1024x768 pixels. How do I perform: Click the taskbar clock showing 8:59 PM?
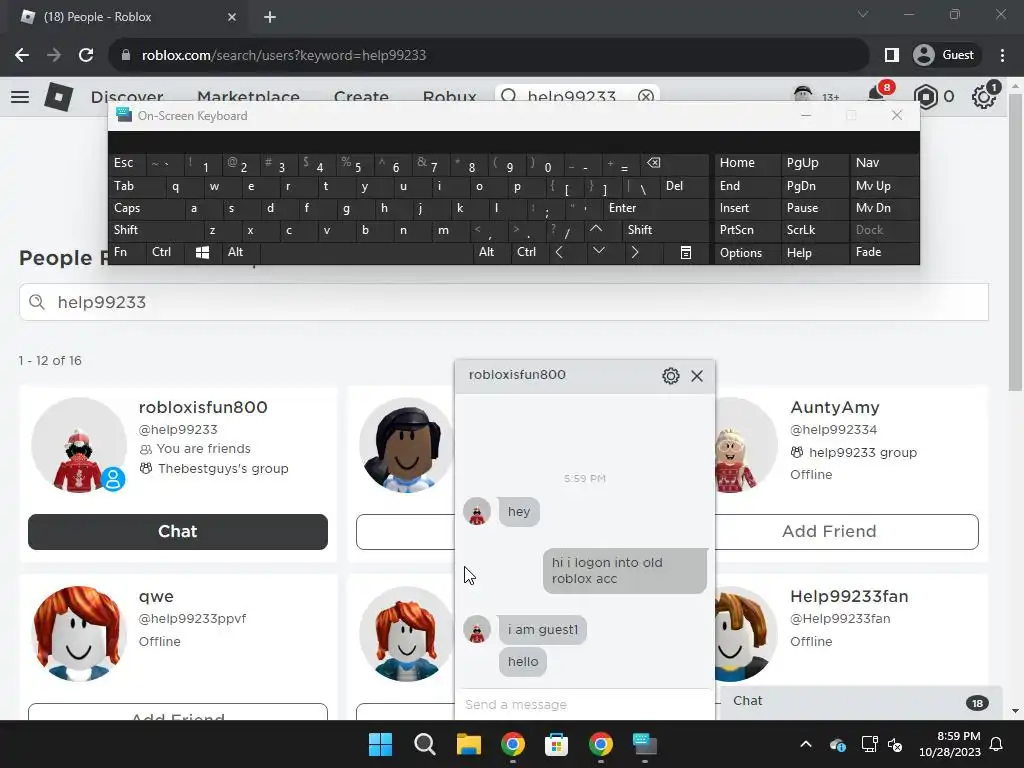pyautogui.click(x=950, y=744)
